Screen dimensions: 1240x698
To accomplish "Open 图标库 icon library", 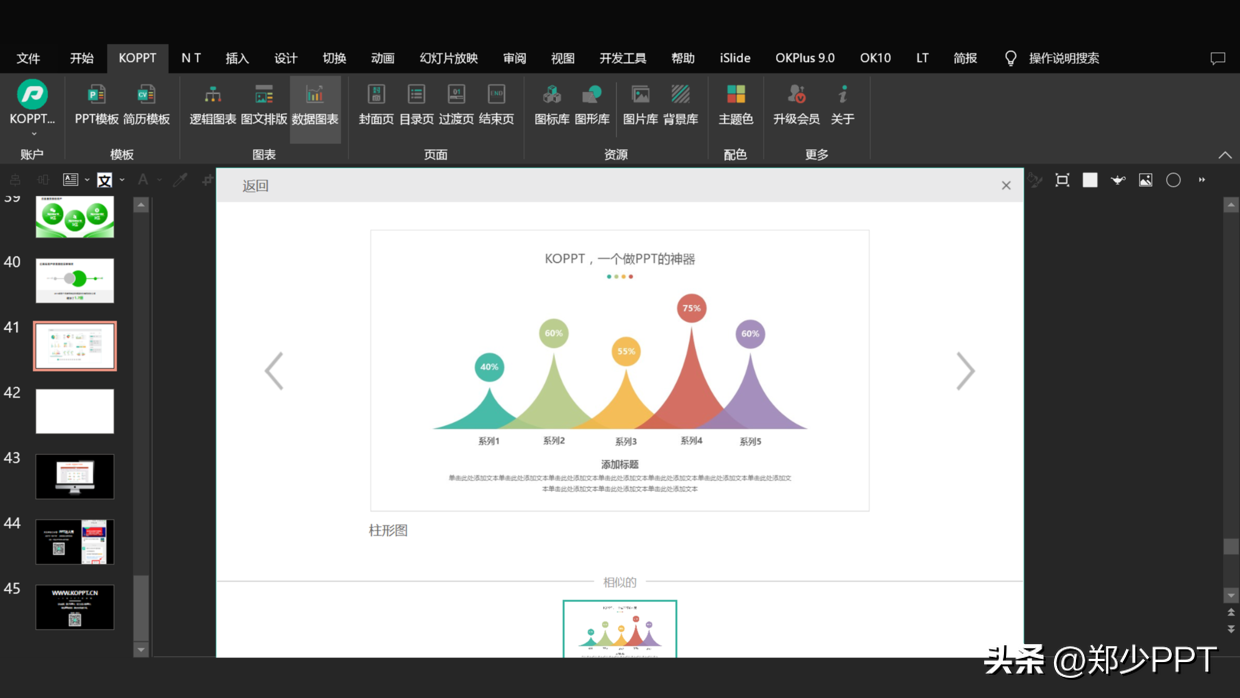I will (552, 104).
